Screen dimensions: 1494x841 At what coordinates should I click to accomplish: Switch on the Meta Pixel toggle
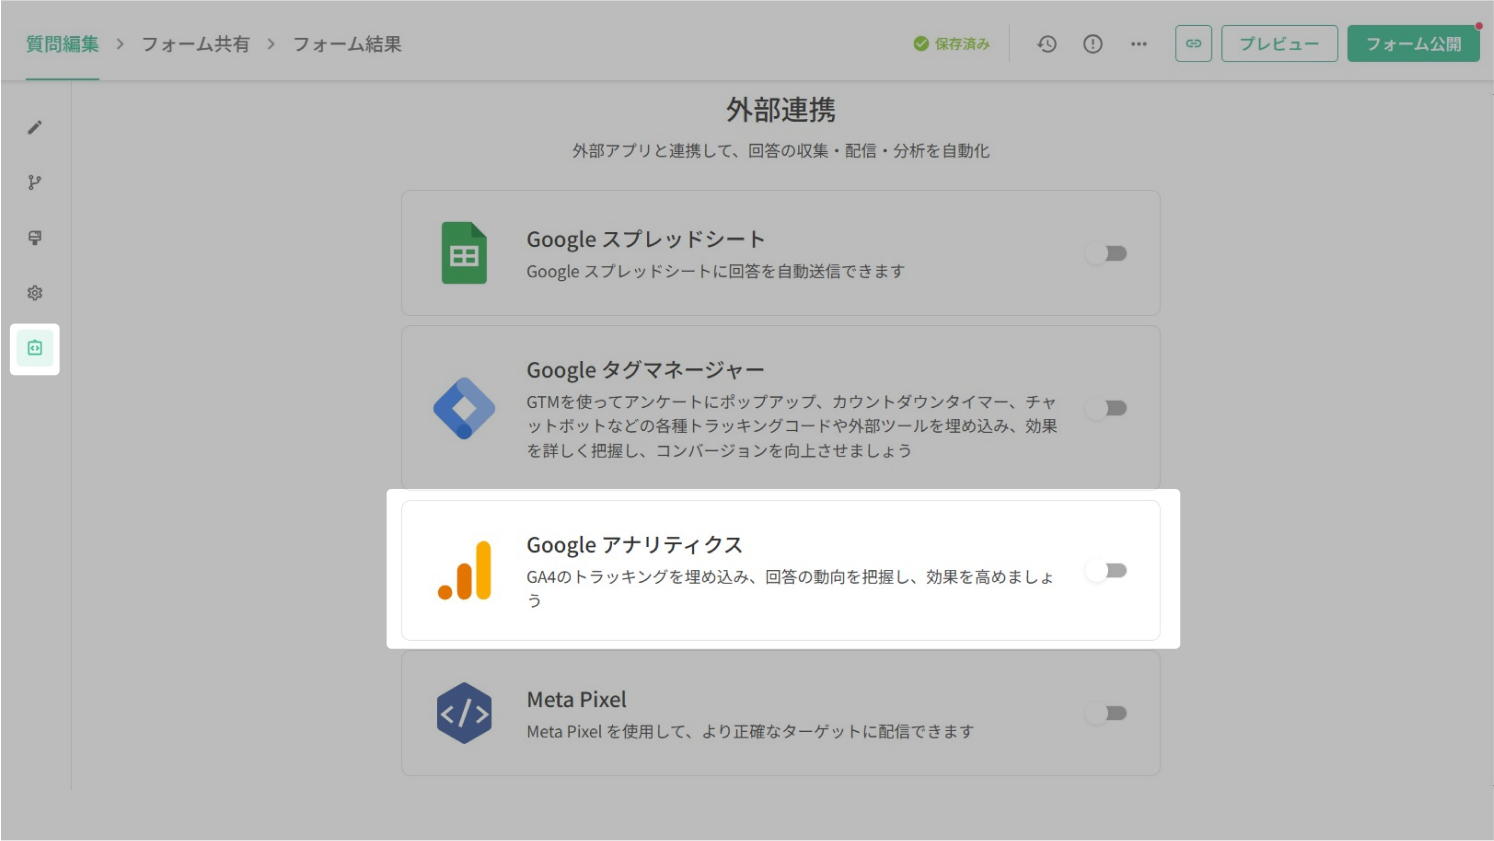click(1107, 713)
